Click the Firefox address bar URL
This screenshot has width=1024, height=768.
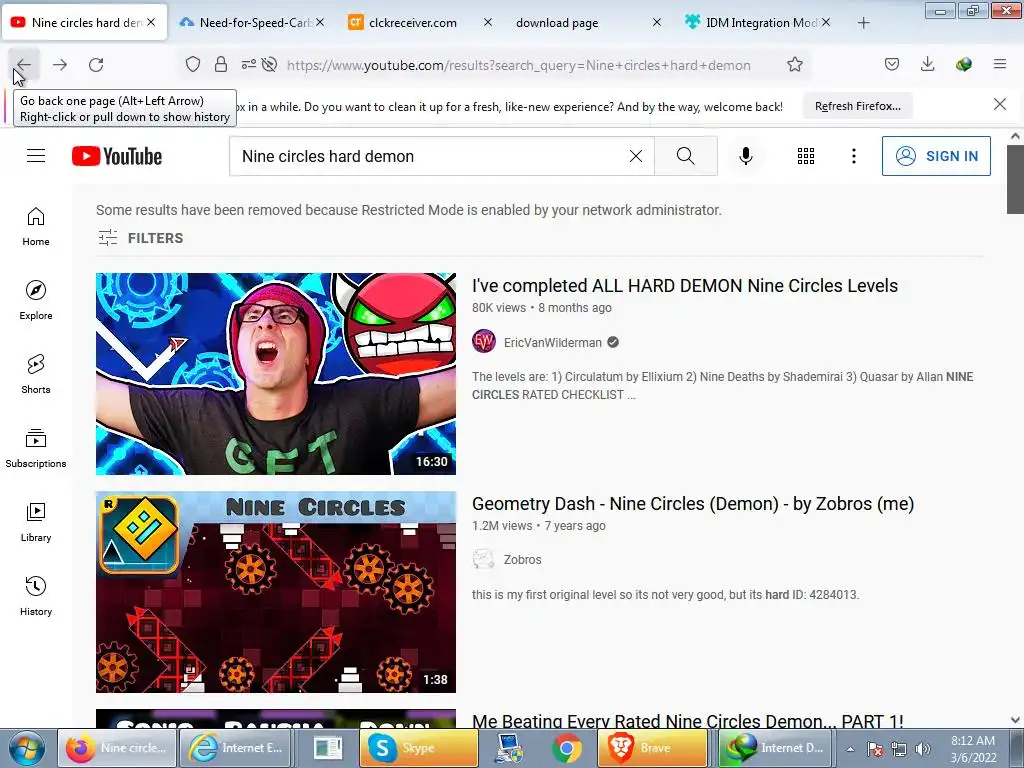pyautogui.click(x=519, y=65)
